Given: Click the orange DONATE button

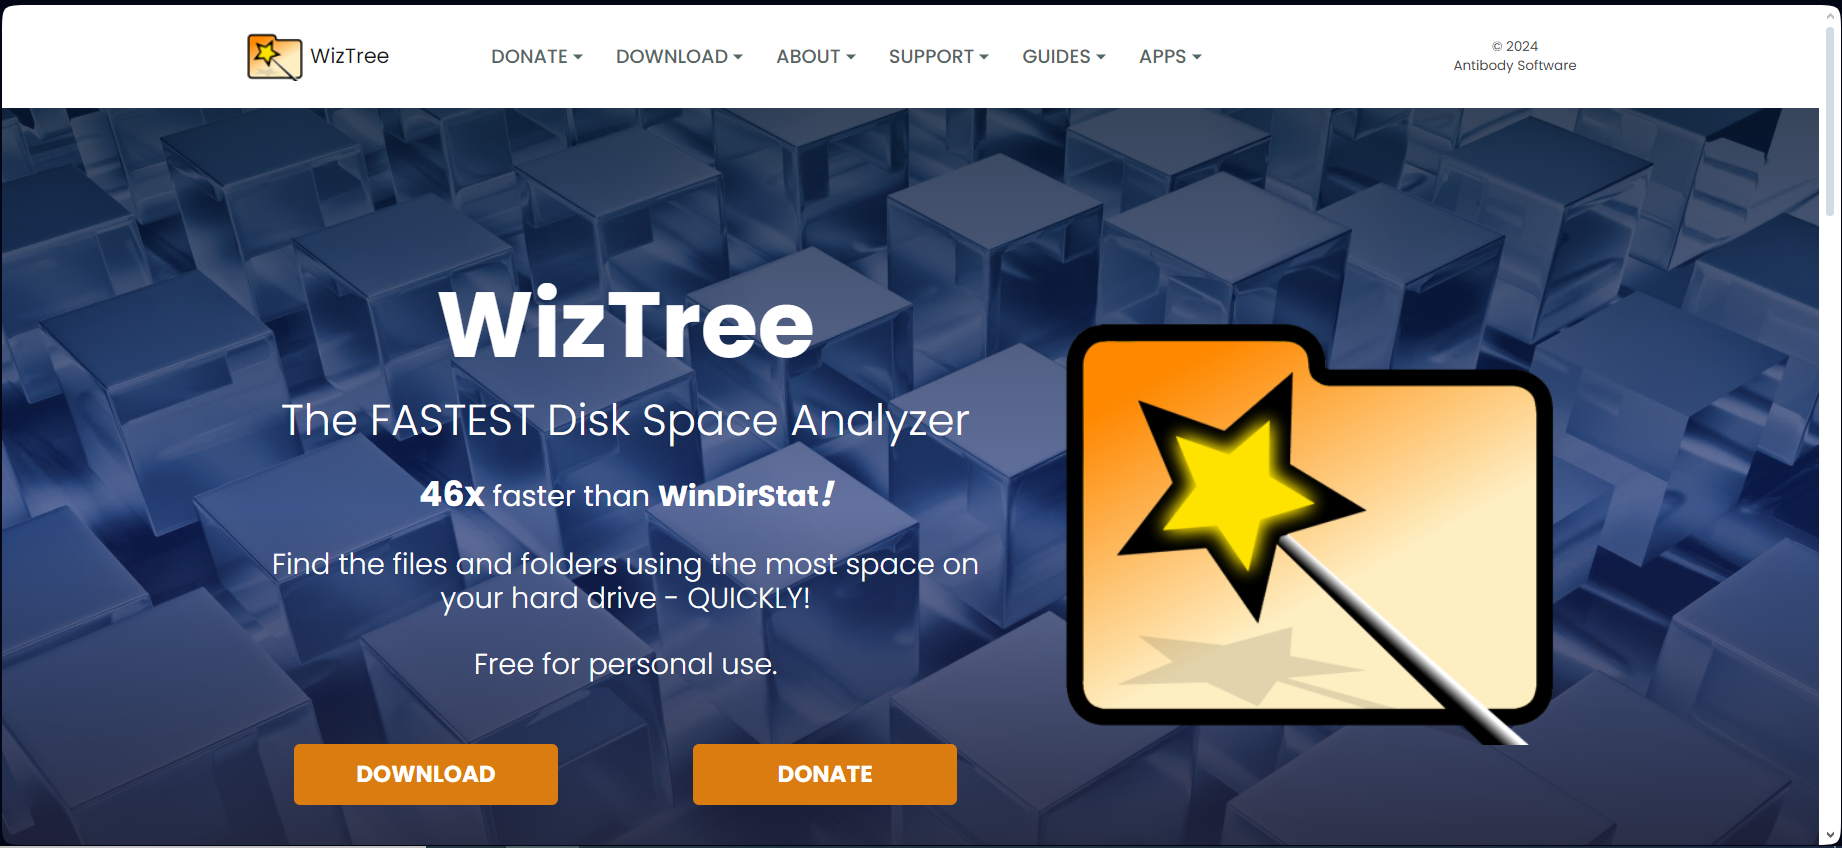Looking at the screenshot, I should coord(825,774).
